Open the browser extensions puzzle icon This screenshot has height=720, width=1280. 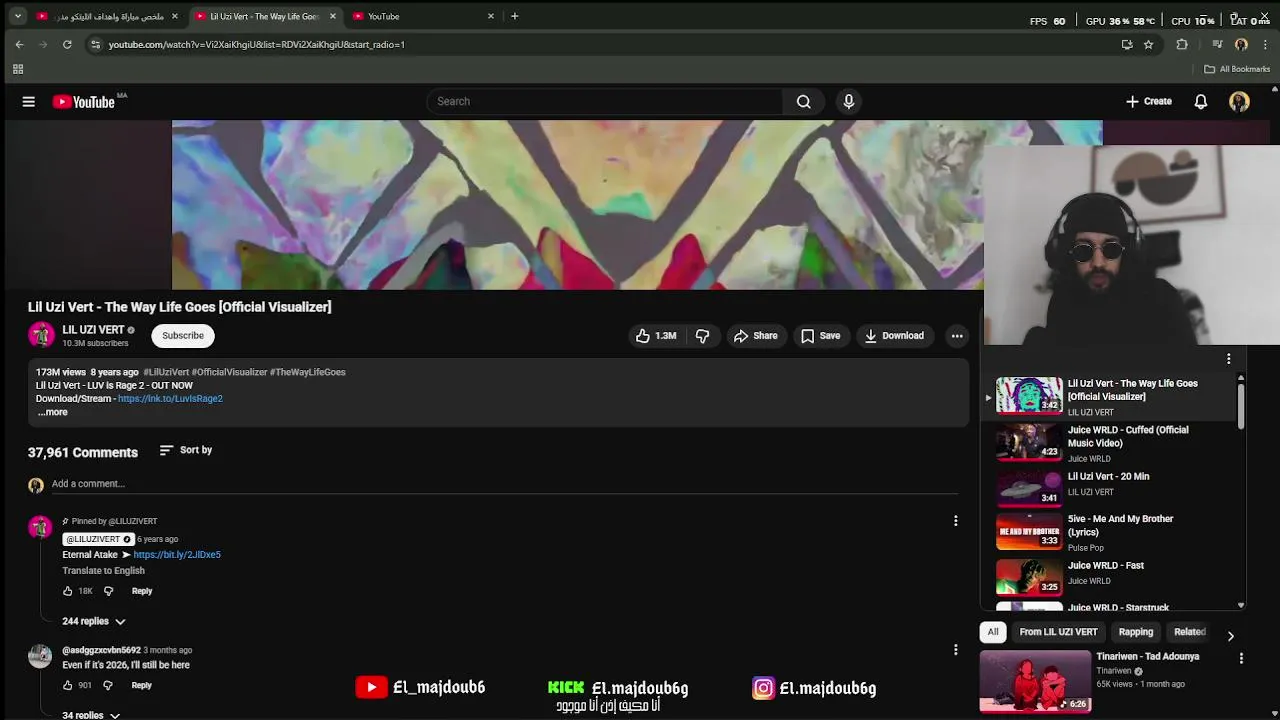tap(1182, 44)
